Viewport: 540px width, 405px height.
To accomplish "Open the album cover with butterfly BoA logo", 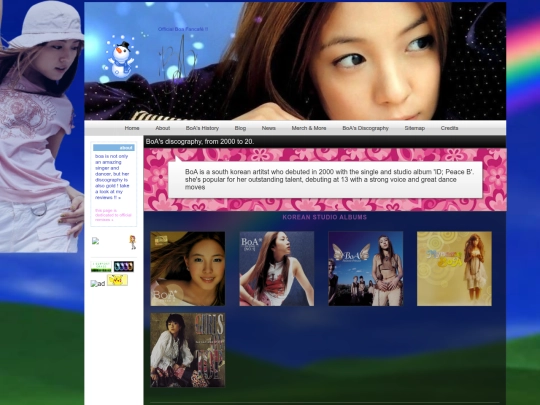I will click(365, 269).
